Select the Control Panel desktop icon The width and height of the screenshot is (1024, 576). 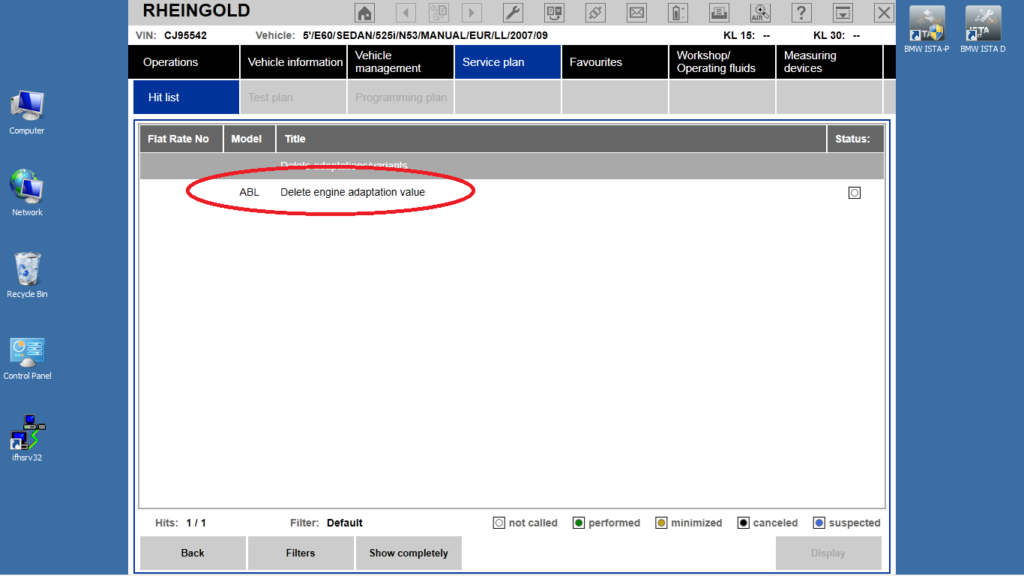(x=27, y=359)
